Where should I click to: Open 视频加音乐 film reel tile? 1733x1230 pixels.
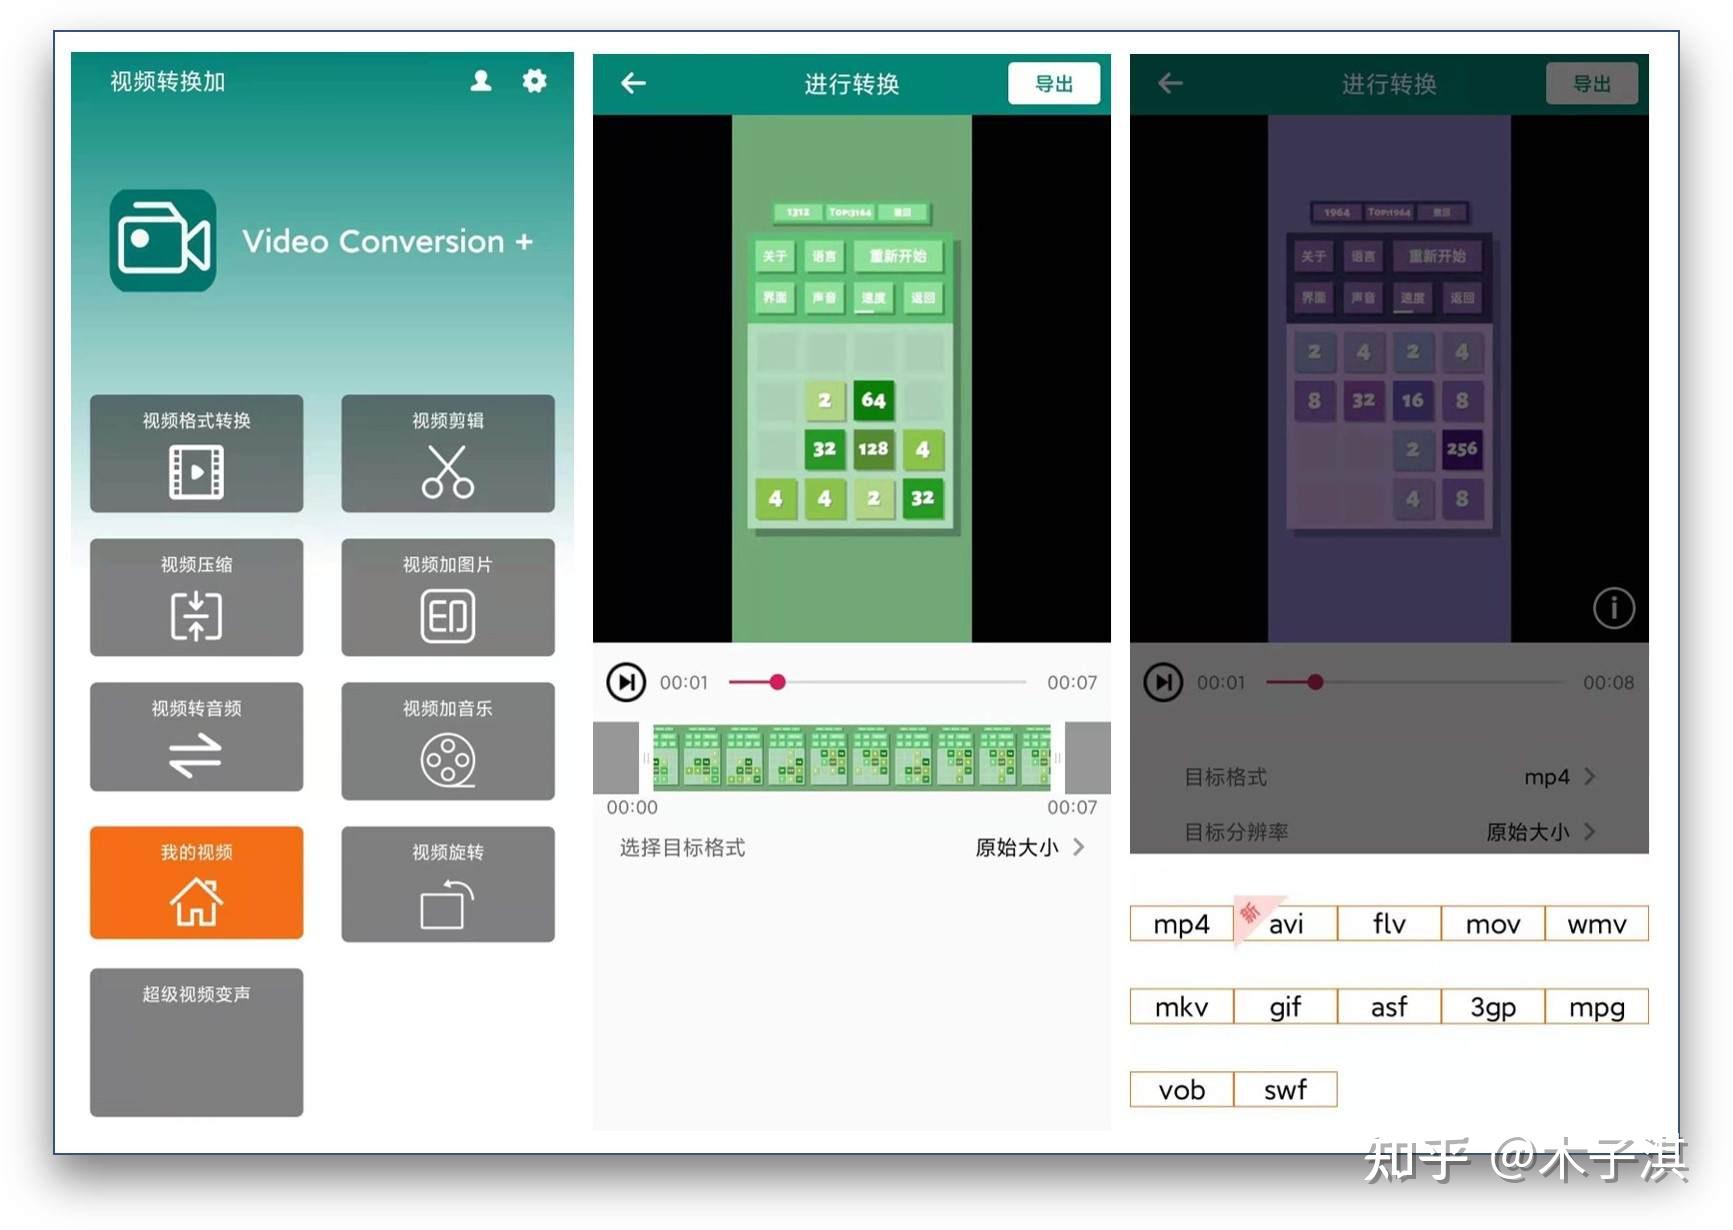(x=448, y=741)
